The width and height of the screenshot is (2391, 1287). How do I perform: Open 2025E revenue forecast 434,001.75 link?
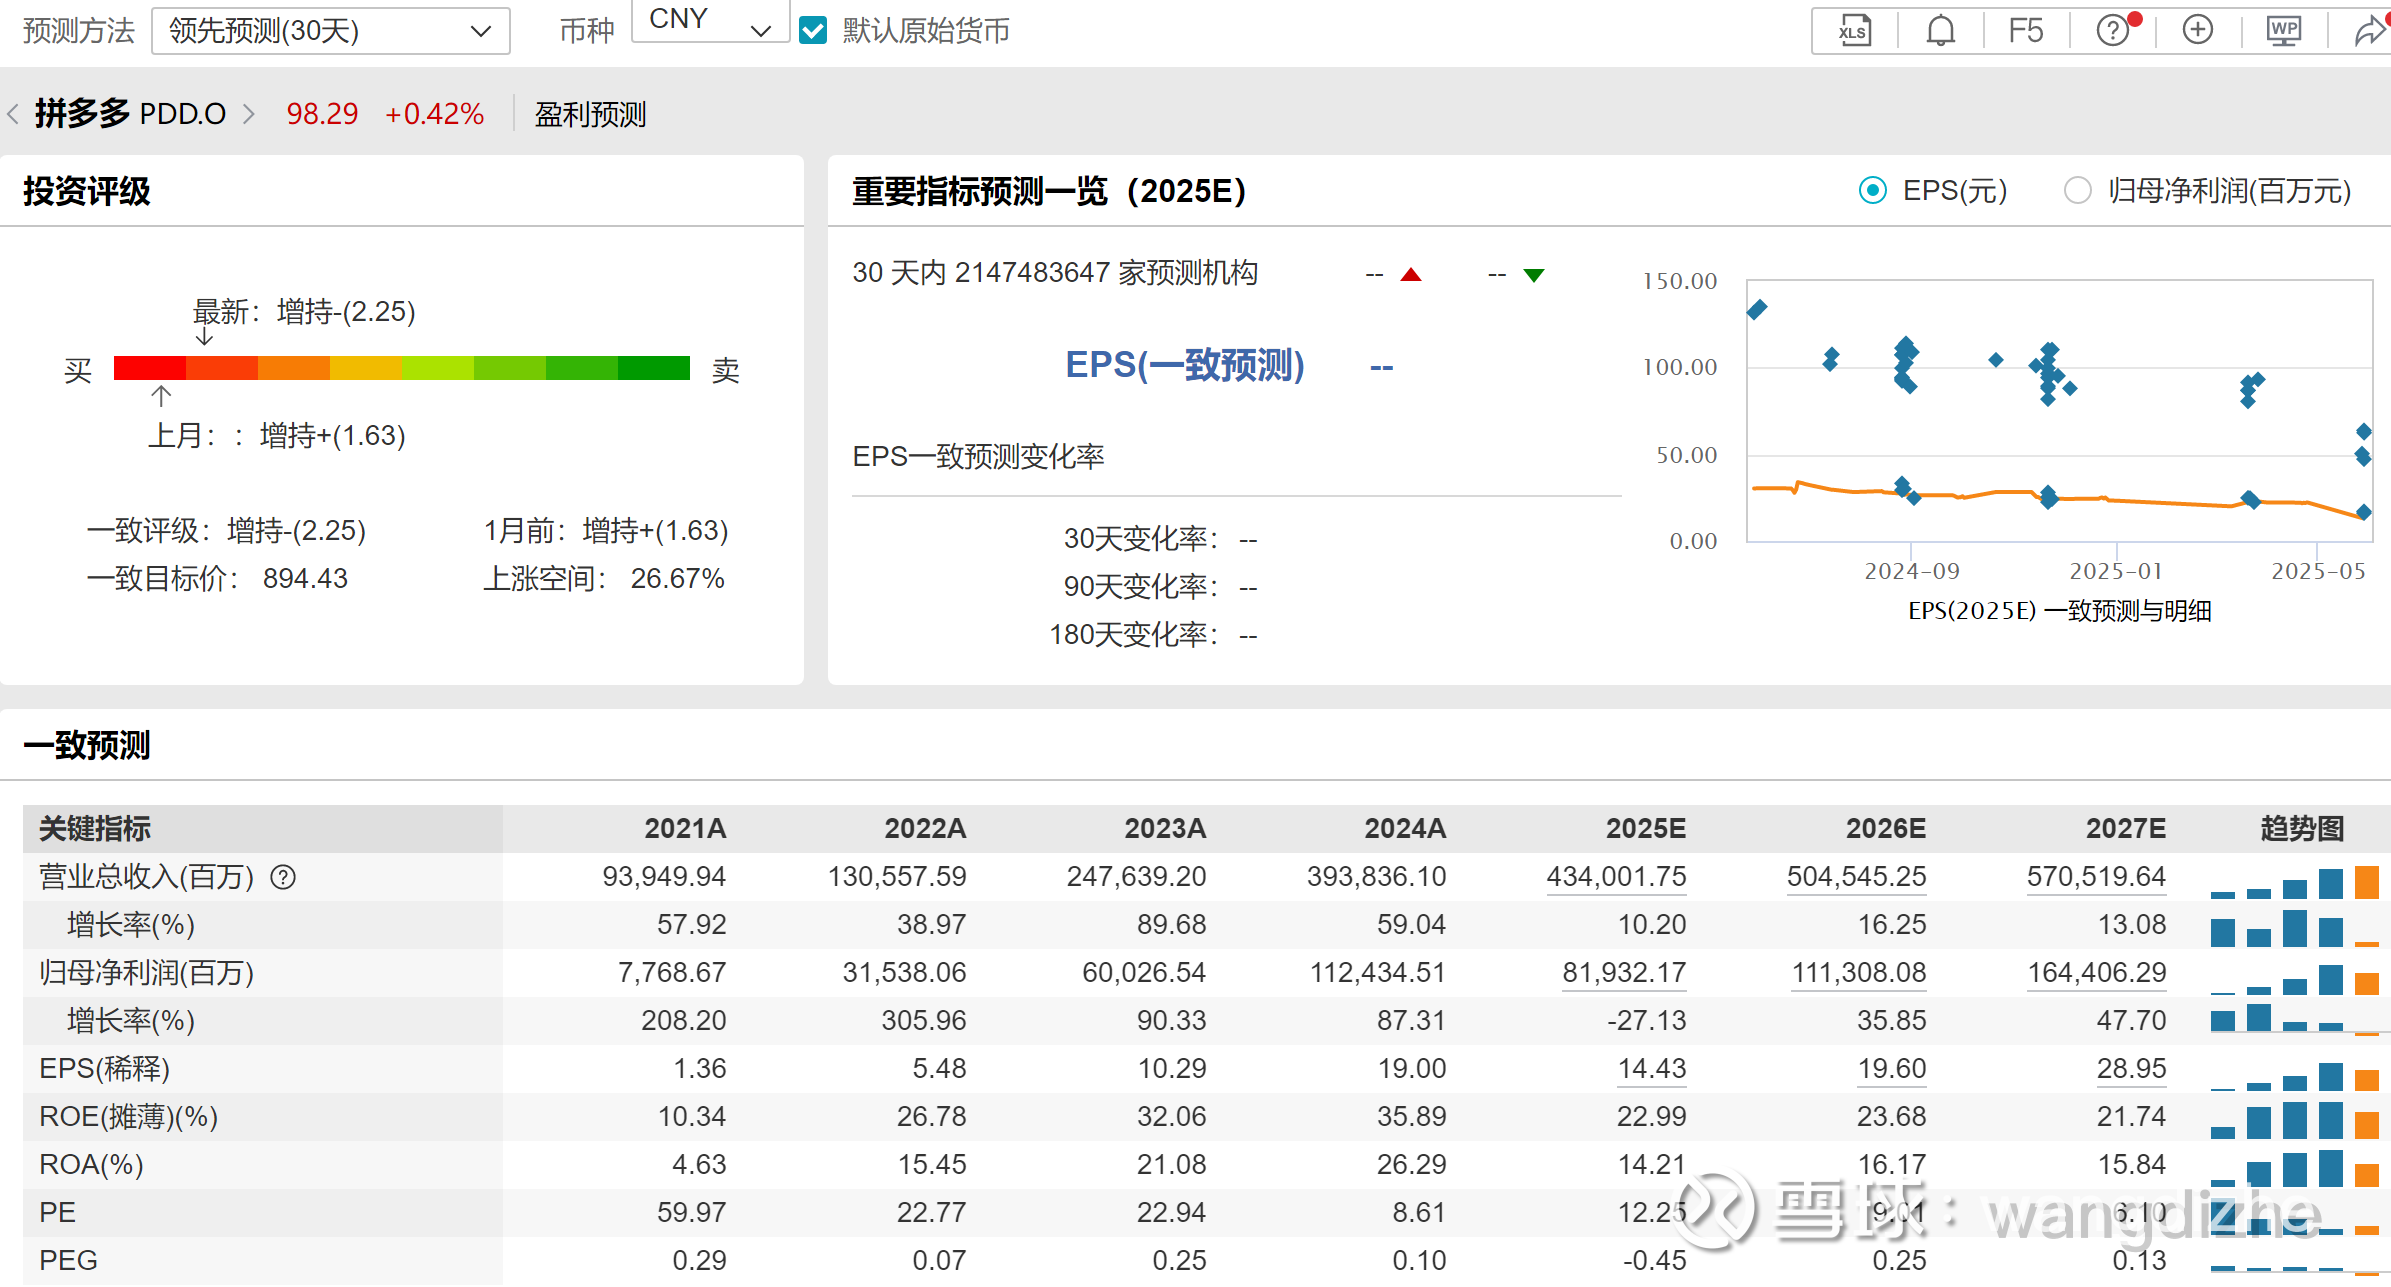1615,877
